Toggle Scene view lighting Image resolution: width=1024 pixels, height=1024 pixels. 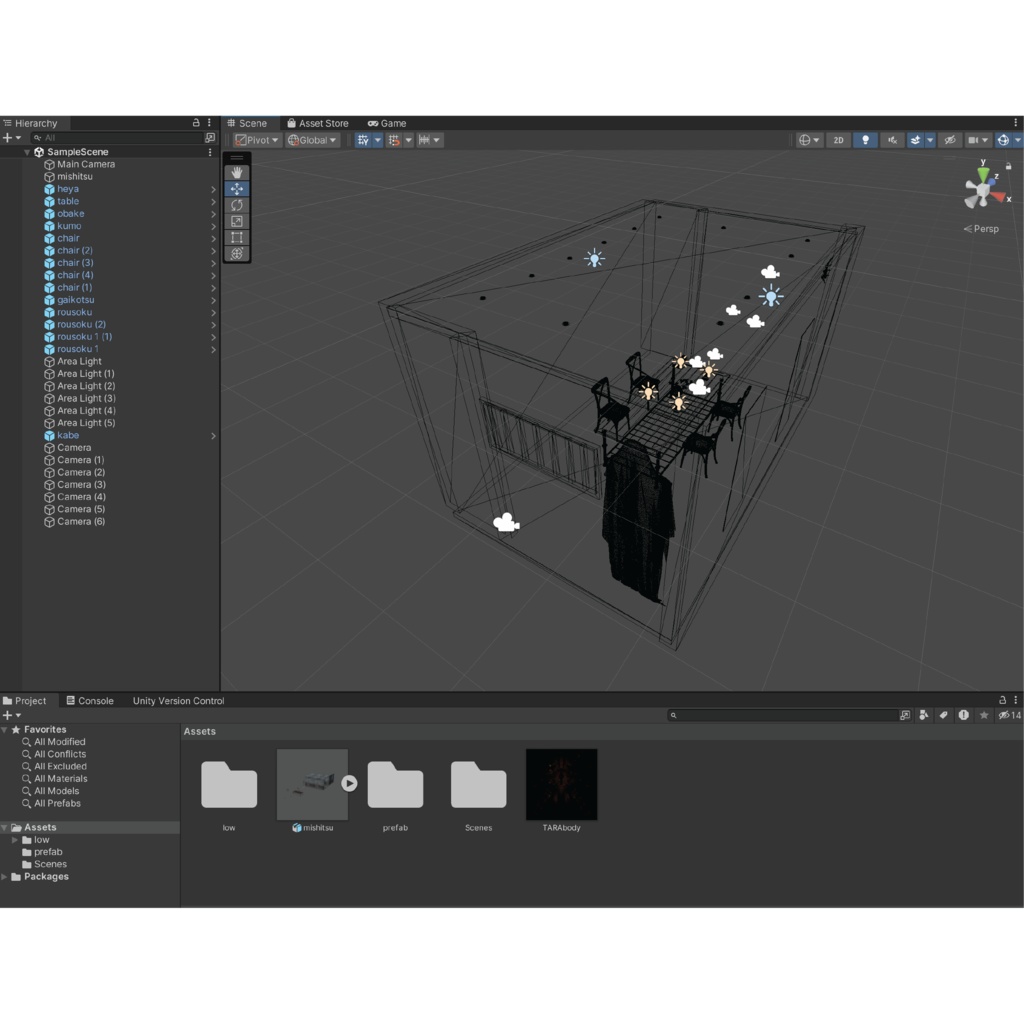coord(864,139)
